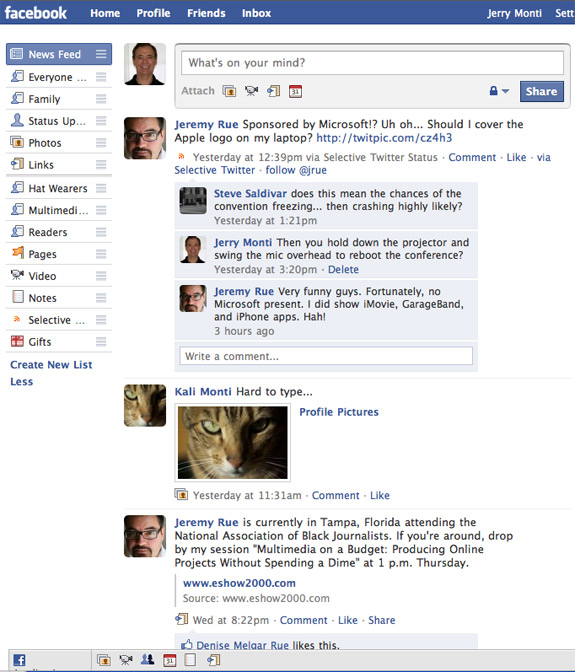Open the Inbox menu in the top bar
This screenshot has width=575, height=672.
(256, 13)
